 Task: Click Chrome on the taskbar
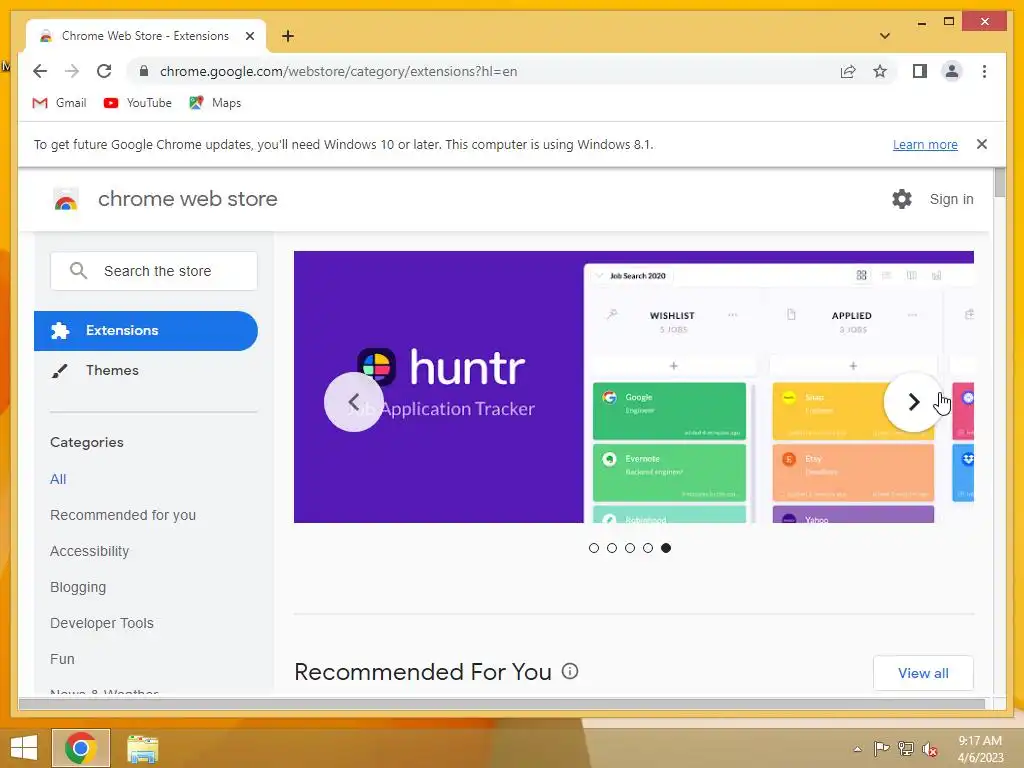pos(81,748)
